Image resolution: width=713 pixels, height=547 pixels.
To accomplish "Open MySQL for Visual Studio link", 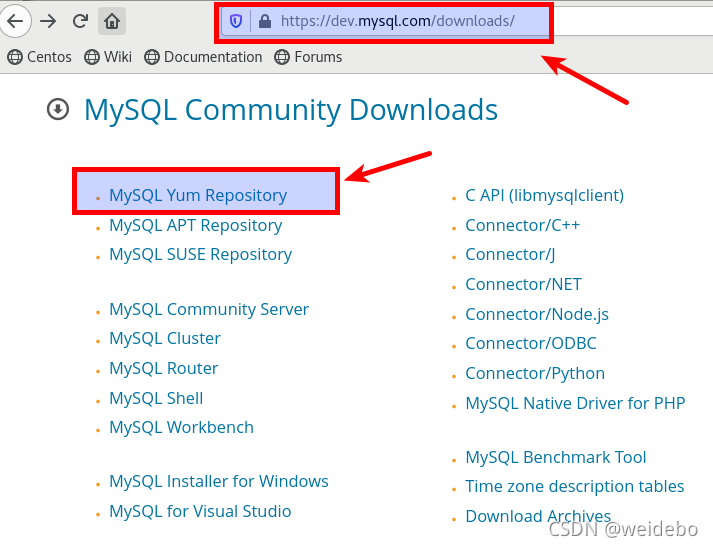I will coord(200,512).
